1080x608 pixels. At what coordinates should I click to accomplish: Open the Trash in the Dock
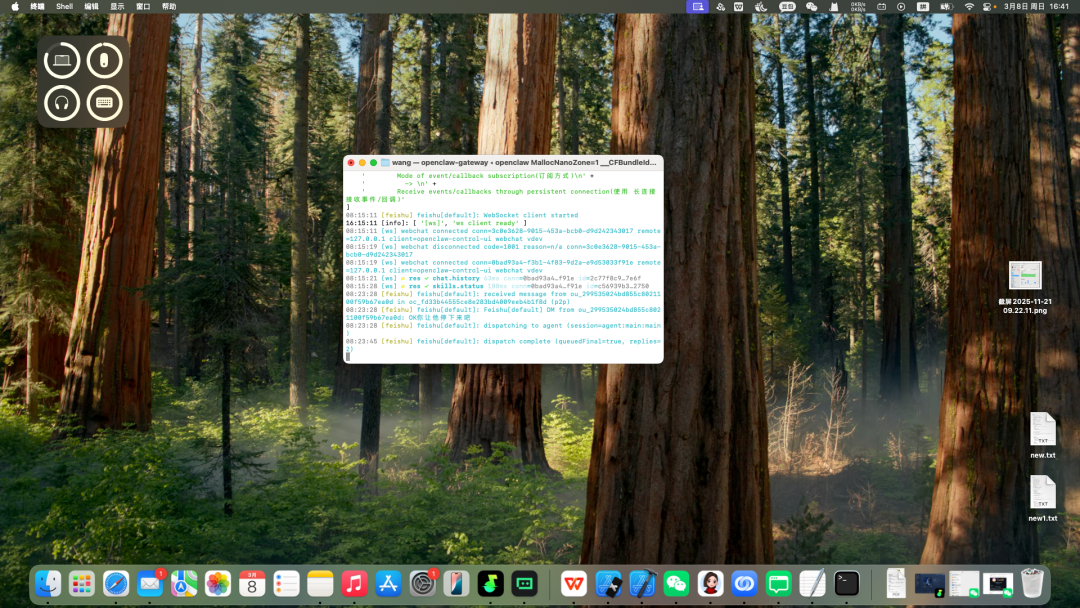click(1032, 584)
